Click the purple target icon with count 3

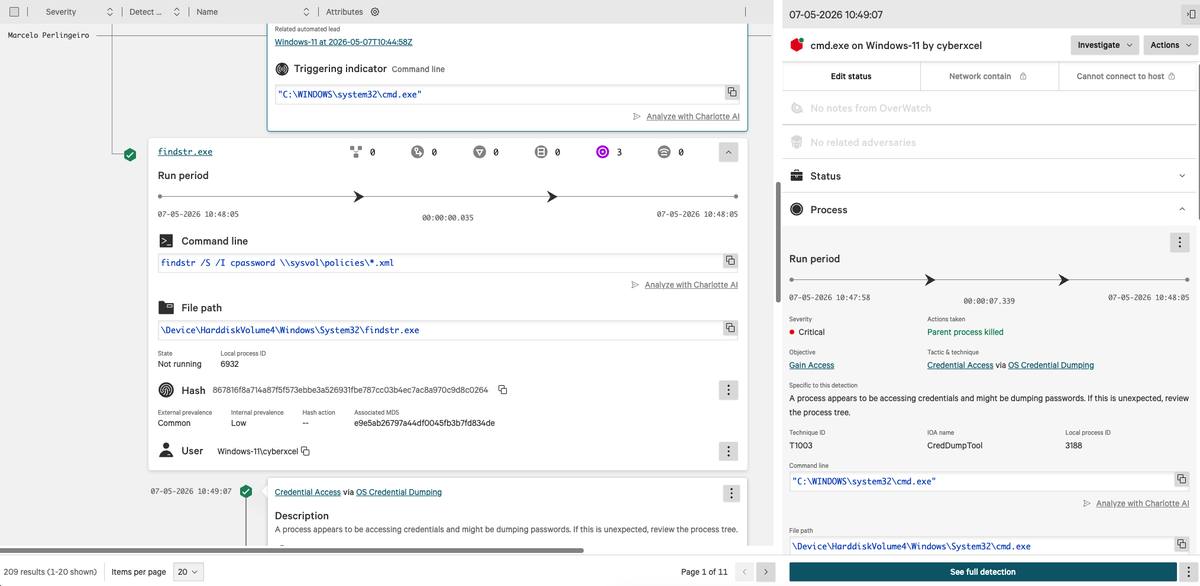click(602, 152)
